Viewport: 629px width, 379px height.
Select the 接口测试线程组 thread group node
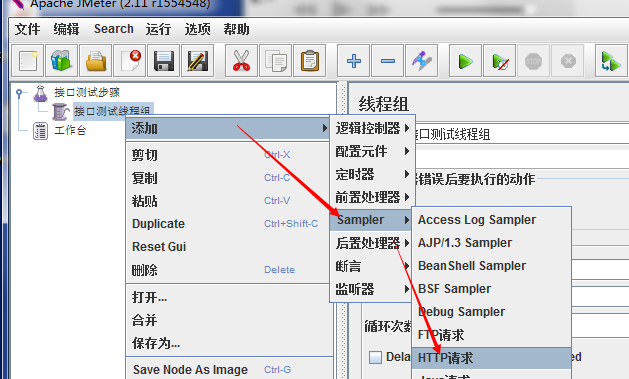click(x=112, y=111)
